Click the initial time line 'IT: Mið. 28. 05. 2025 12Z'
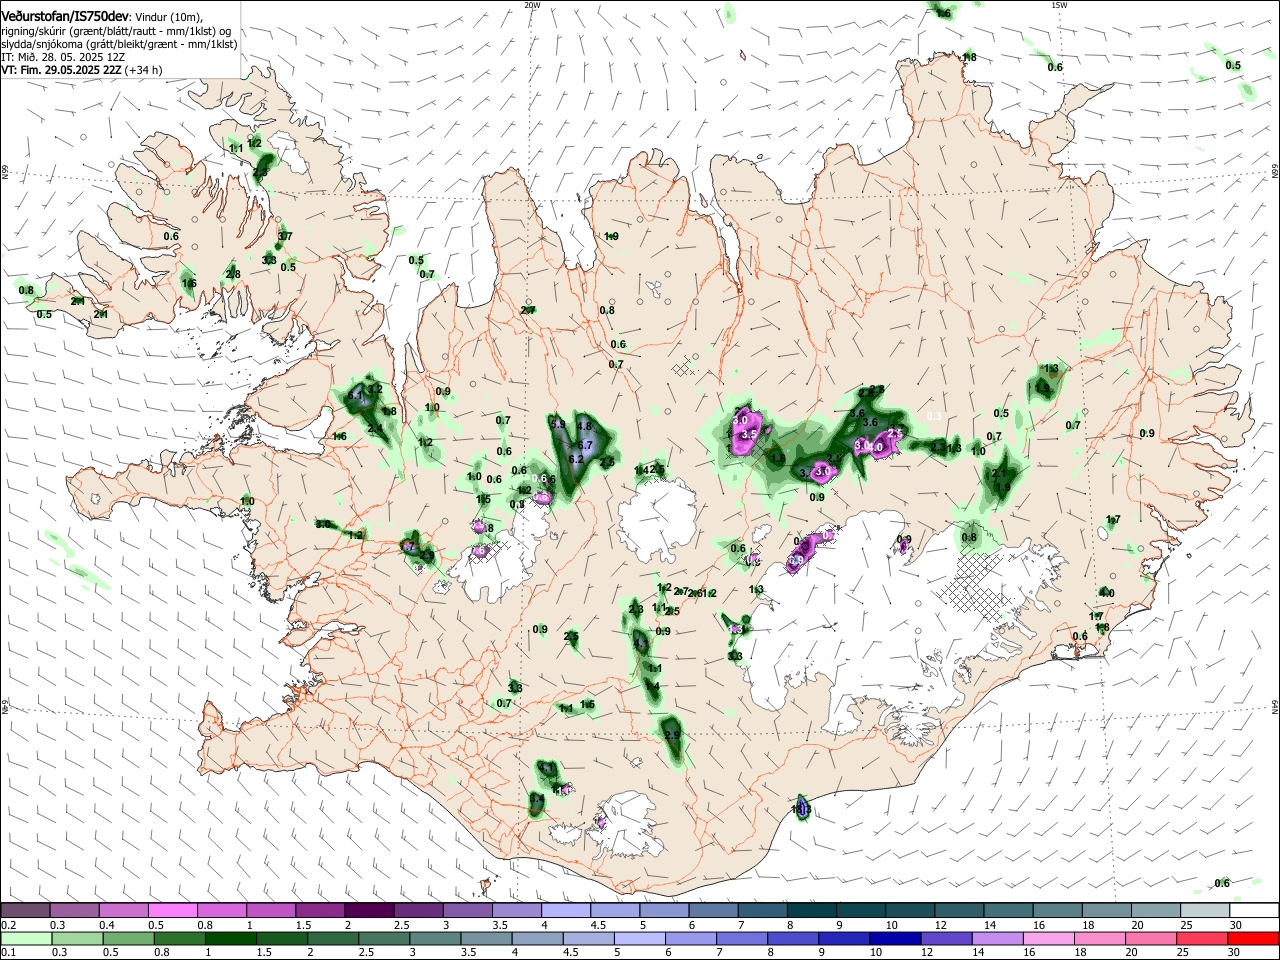This screenshot has height=960, width=1280. (x=63, y=57)
